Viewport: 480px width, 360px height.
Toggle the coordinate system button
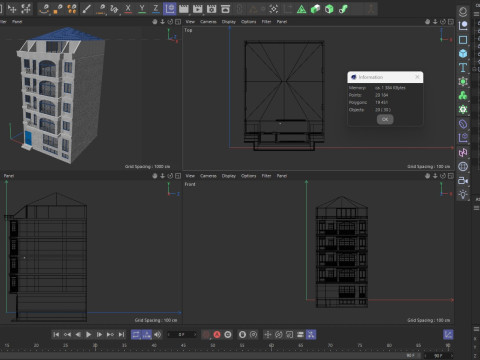170,9
